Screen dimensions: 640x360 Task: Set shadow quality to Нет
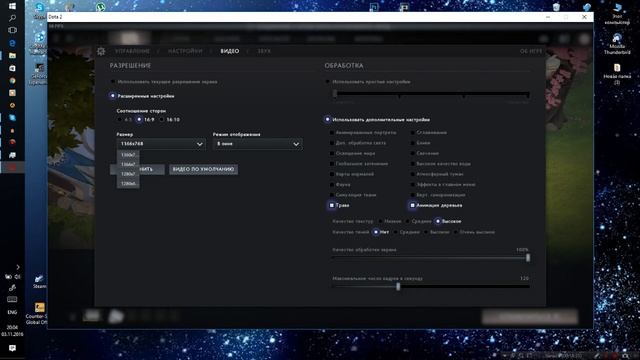click(376, 232)
